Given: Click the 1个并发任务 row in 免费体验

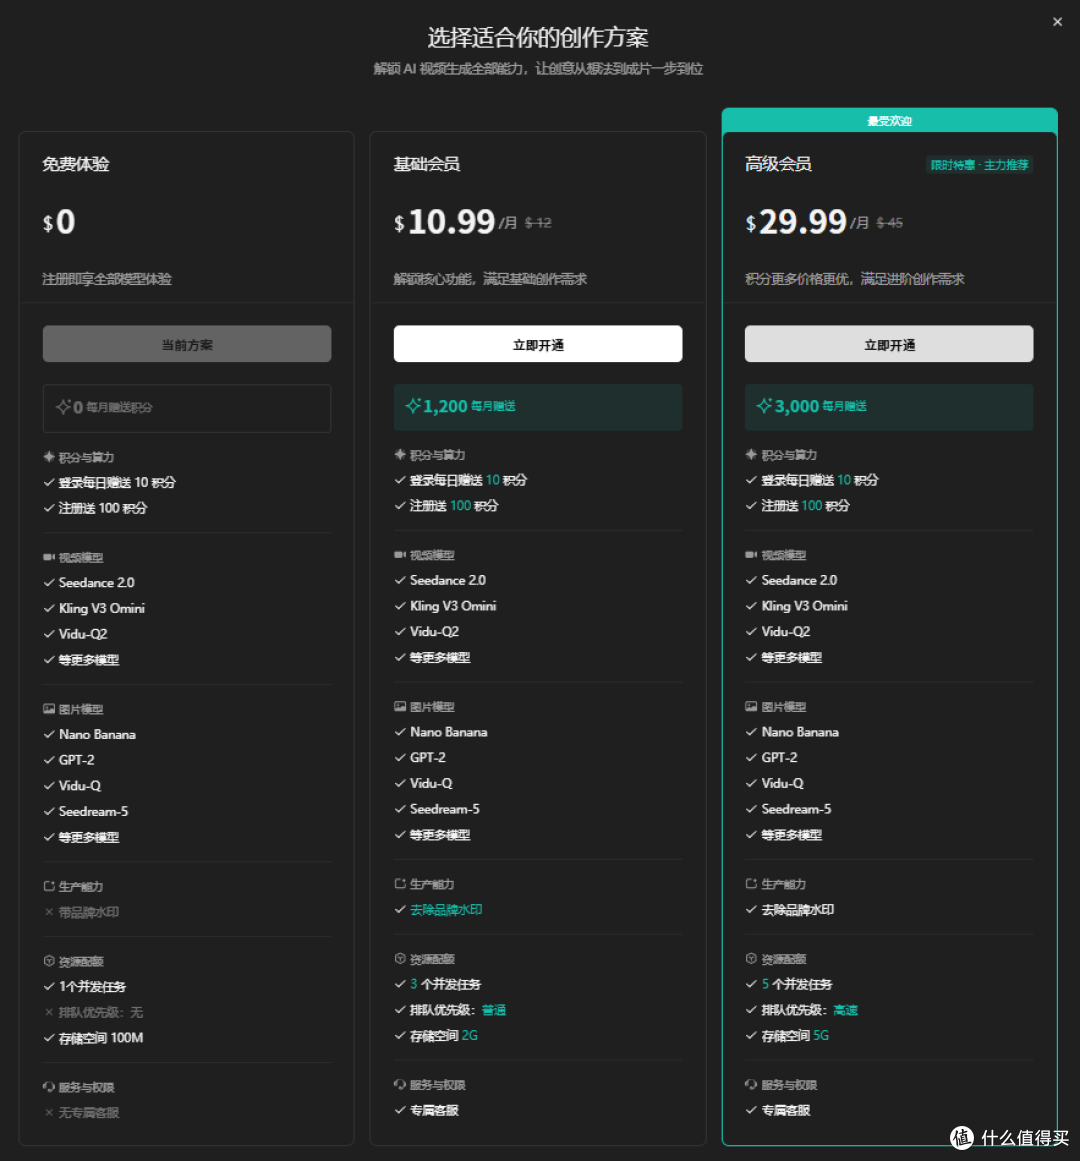Looking at the screenshot, I should click(x=84, y=986).
